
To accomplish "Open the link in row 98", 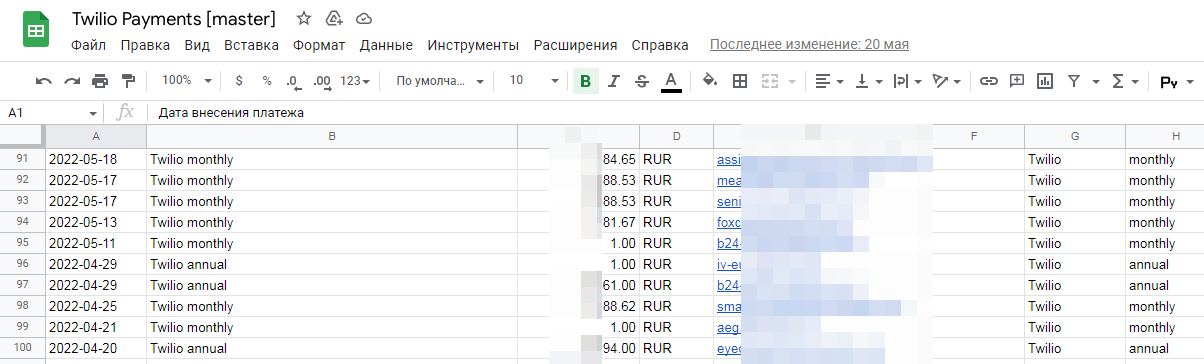I will click(x=730, y=307).
